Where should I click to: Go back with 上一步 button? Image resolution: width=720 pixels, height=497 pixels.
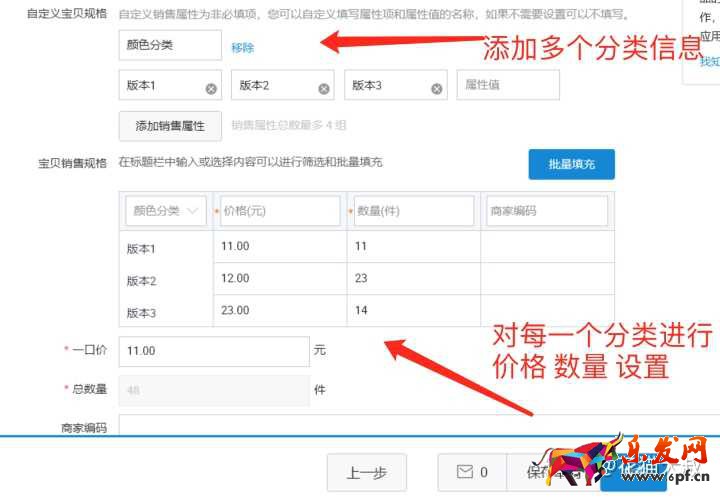pyautogui.click(x=366, y=473)
